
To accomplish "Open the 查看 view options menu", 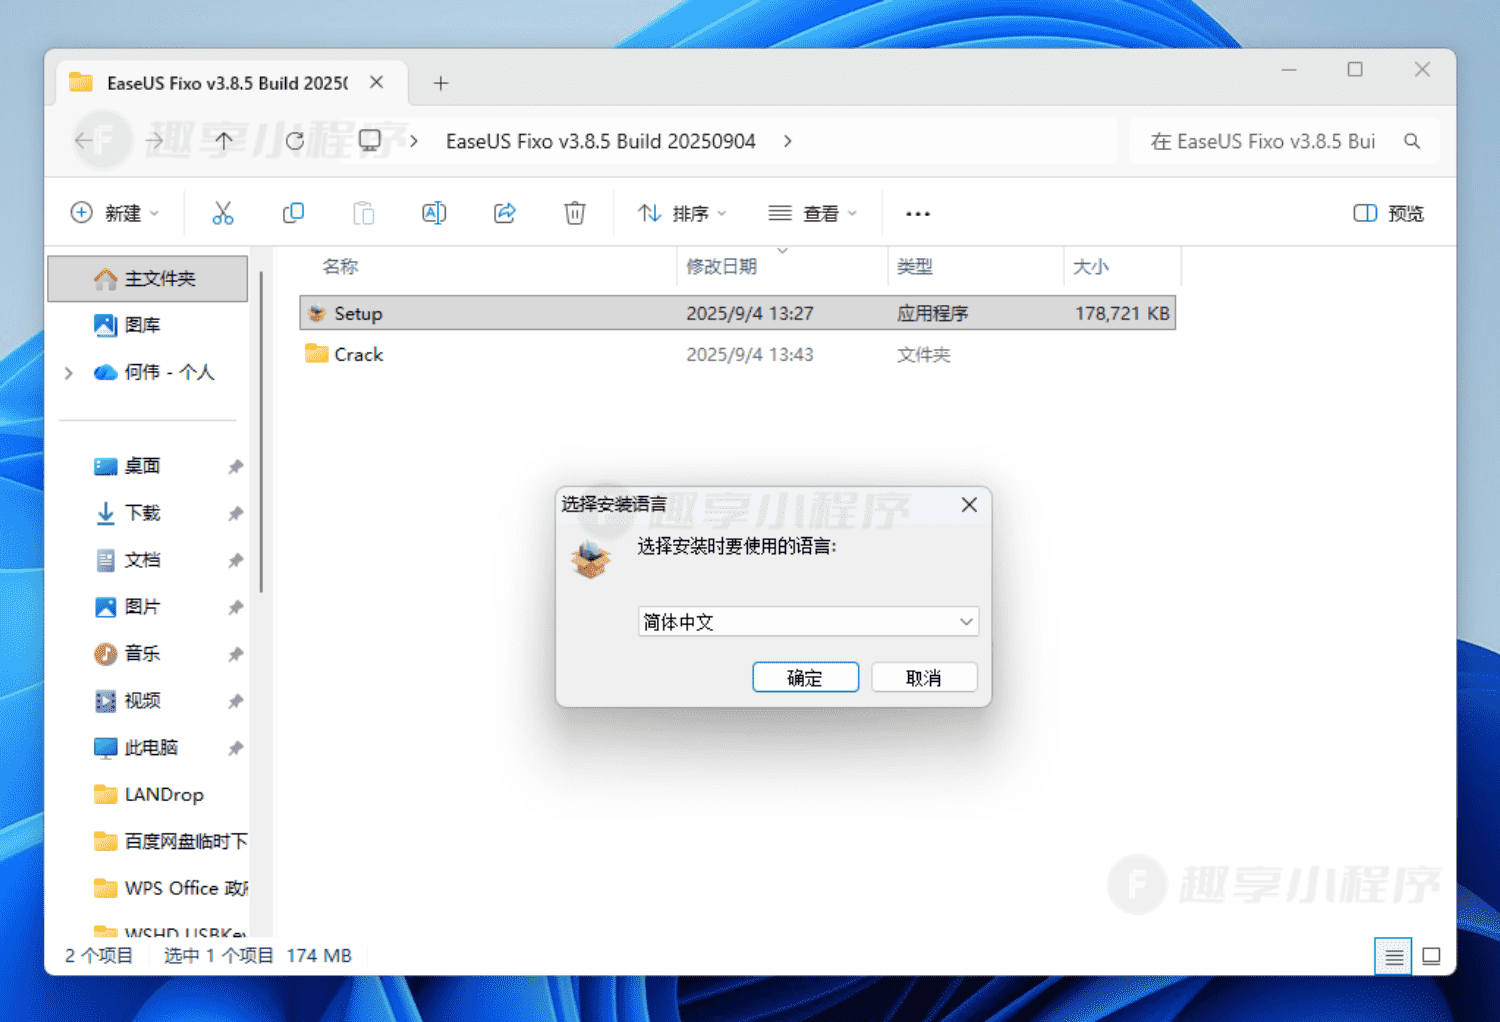I will (x=812, y=212).
